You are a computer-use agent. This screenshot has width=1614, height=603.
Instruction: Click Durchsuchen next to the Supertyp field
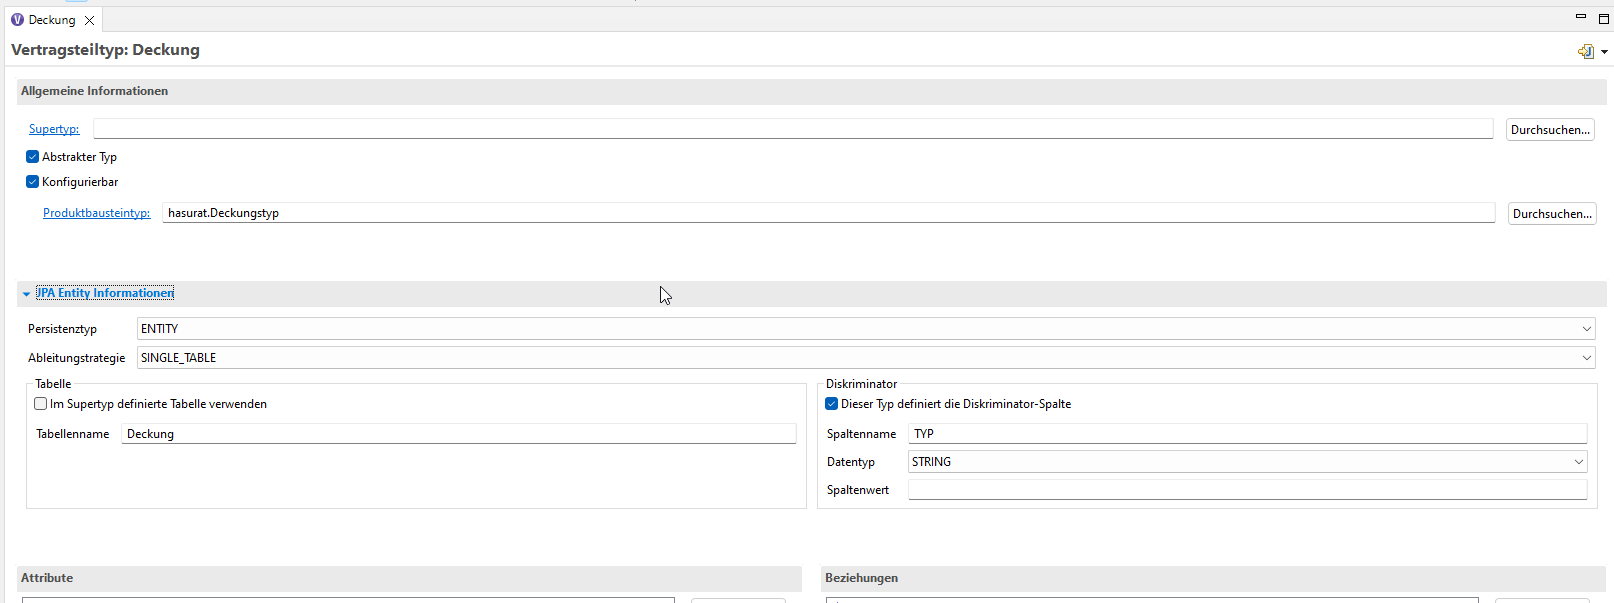point(1550,130)
